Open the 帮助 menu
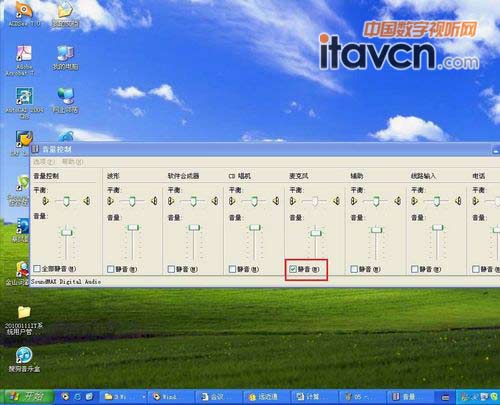500x405 pixels. (x=72, y=162)
